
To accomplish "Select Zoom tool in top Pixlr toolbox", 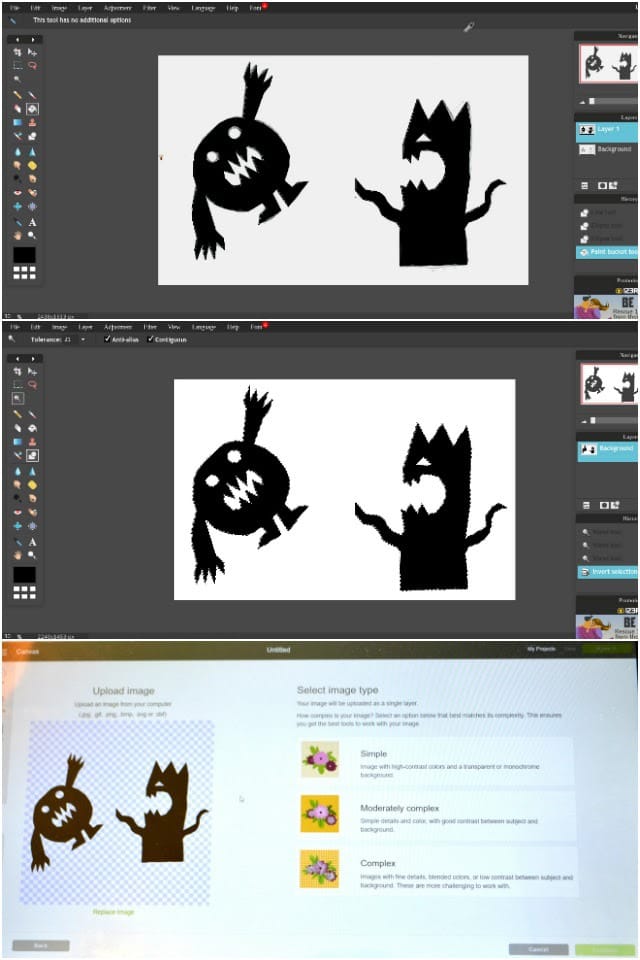I will pos(32,236).
